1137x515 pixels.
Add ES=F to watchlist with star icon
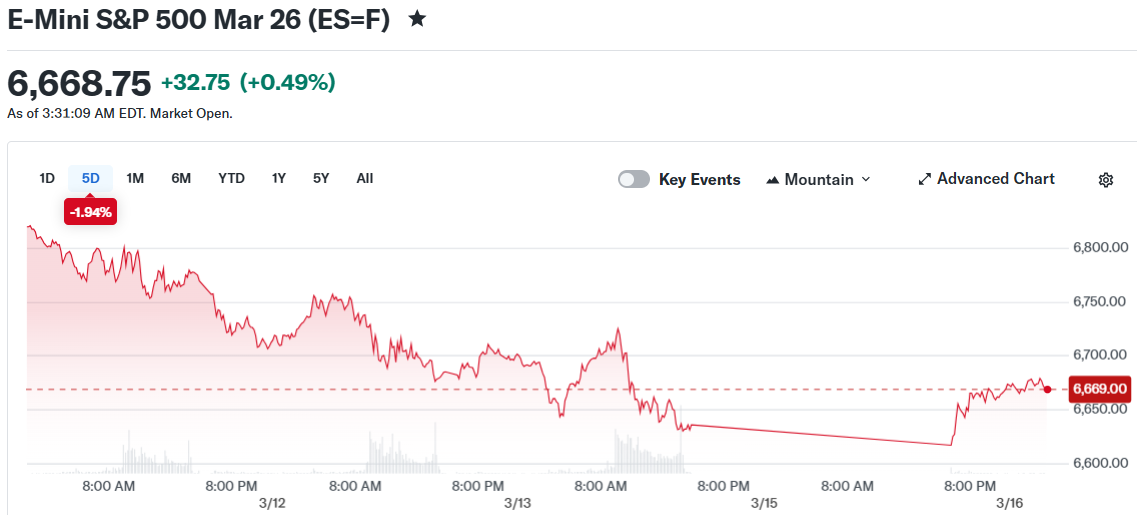[418, 18]
